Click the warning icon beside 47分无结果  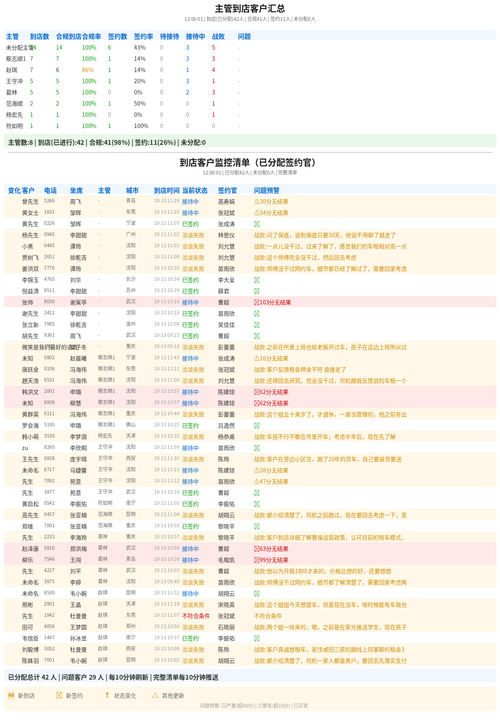click(256, 481)
